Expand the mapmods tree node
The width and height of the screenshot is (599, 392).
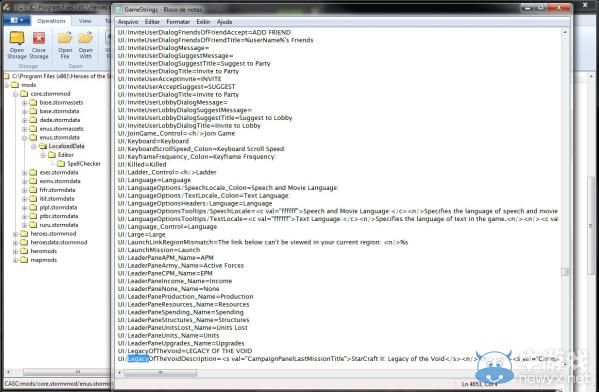(15, 260)
